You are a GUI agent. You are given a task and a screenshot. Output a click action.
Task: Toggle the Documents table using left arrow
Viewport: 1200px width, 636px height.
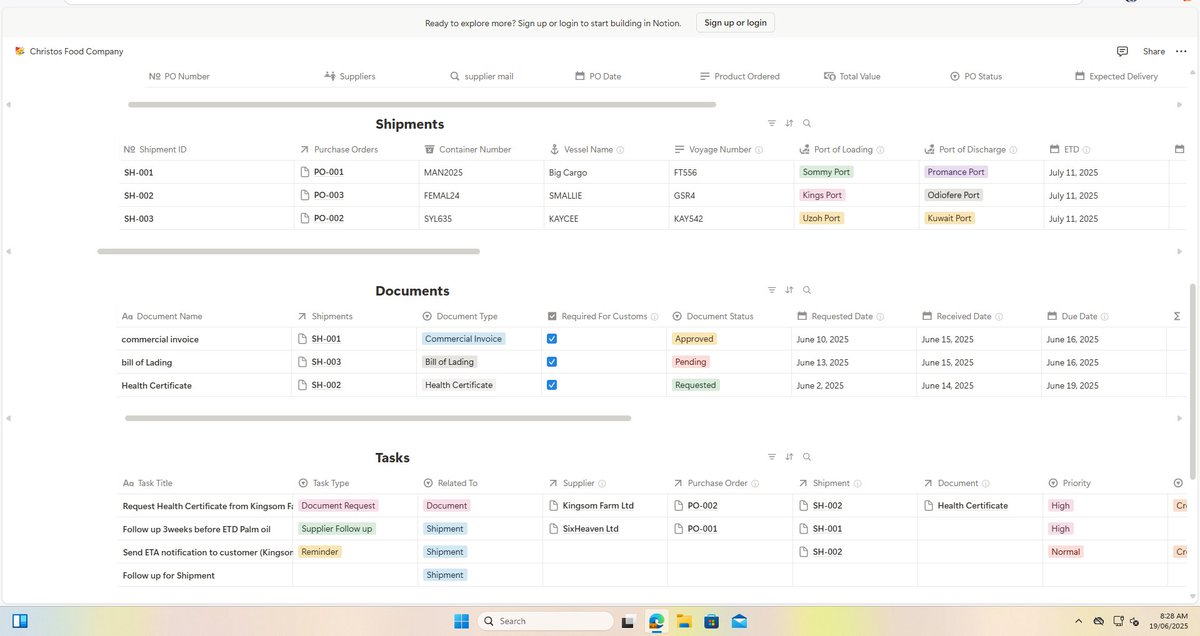(8, 418)
